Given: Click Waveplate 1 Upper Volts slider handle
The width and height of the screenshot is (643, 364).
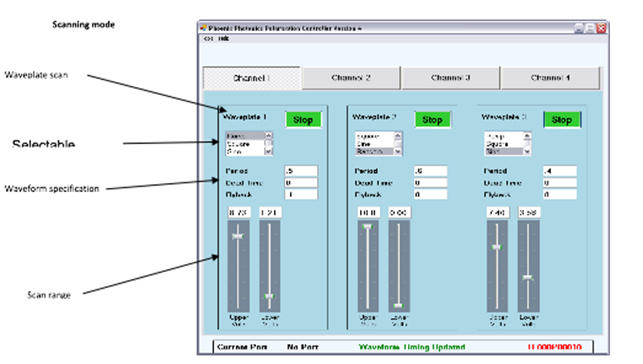Looking at the screenshot, I should click(x=238, y=236).
